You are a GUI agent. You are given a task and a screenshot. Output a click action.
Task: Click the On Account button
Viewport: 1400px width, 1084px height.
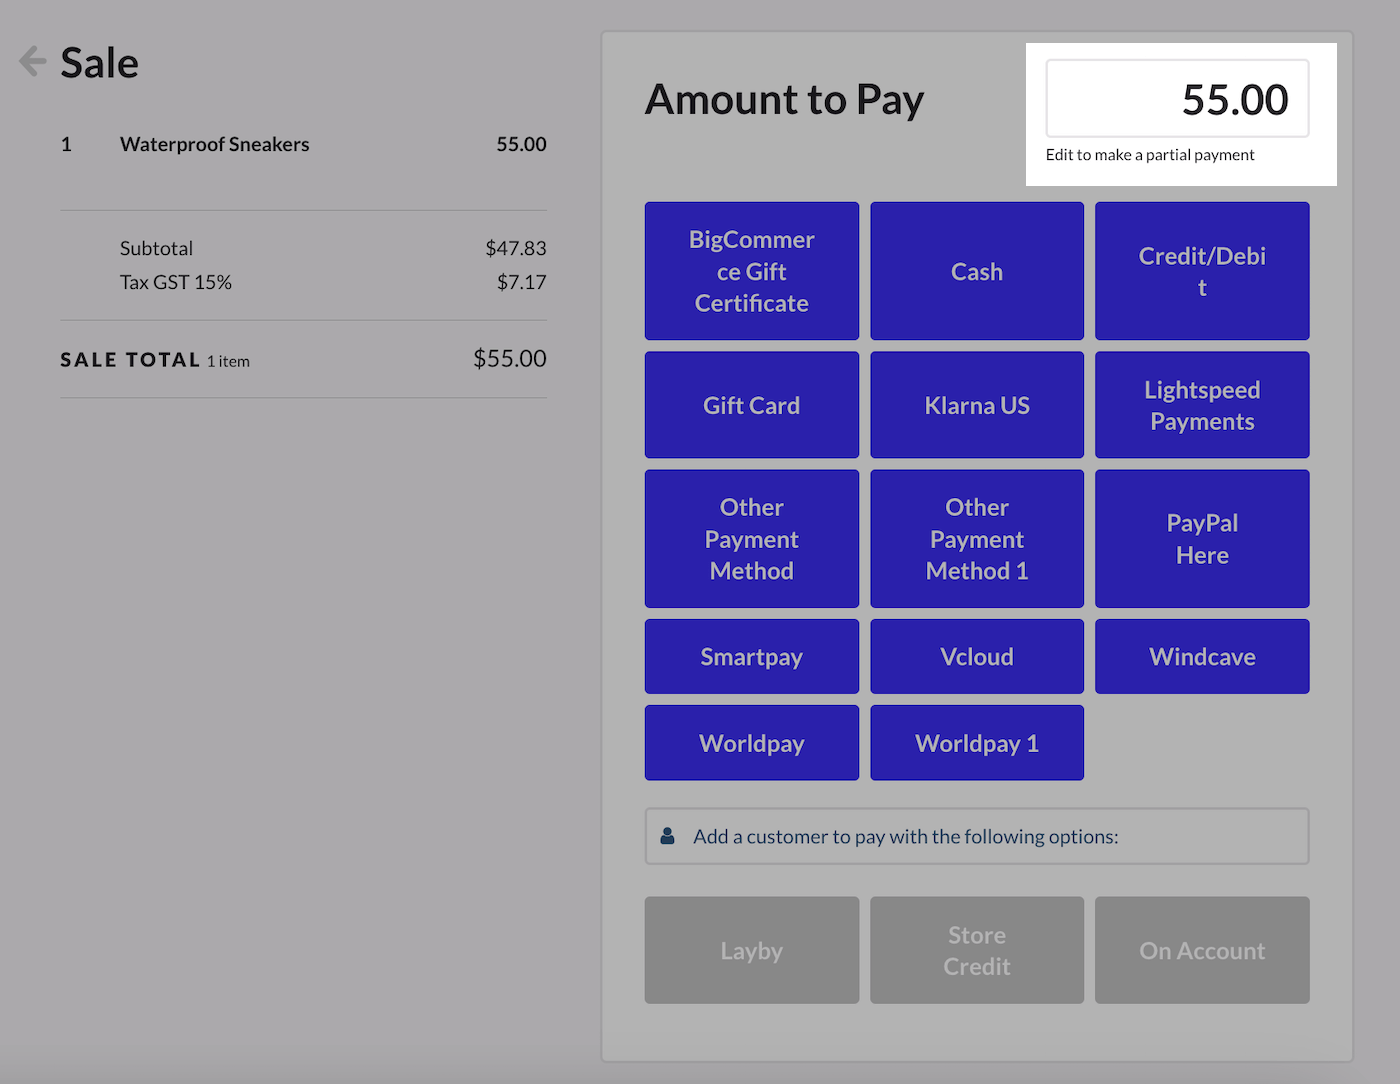[x=1202, y=950]
